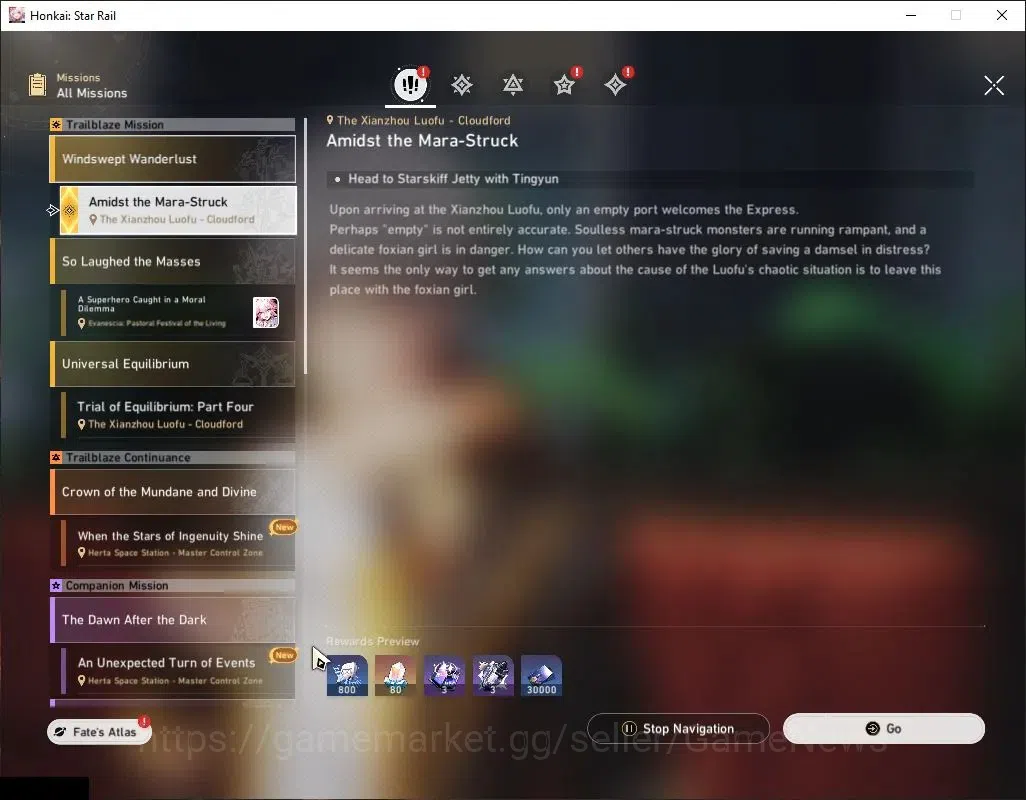1026x800 pixels.
Task: Click the tracking diamond icon on Amidst the Mara-Struck
Action: 69,210
